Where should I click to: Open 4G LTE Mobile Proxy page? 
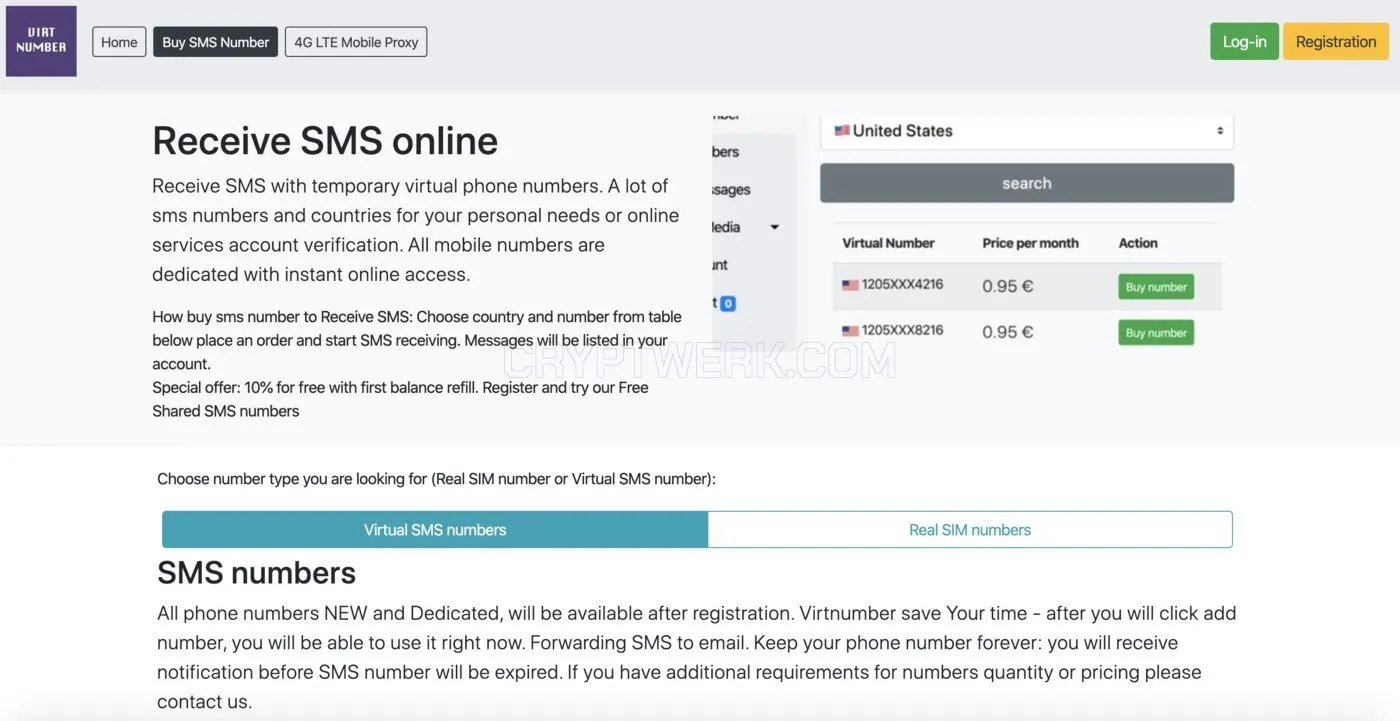coord(356,42)
